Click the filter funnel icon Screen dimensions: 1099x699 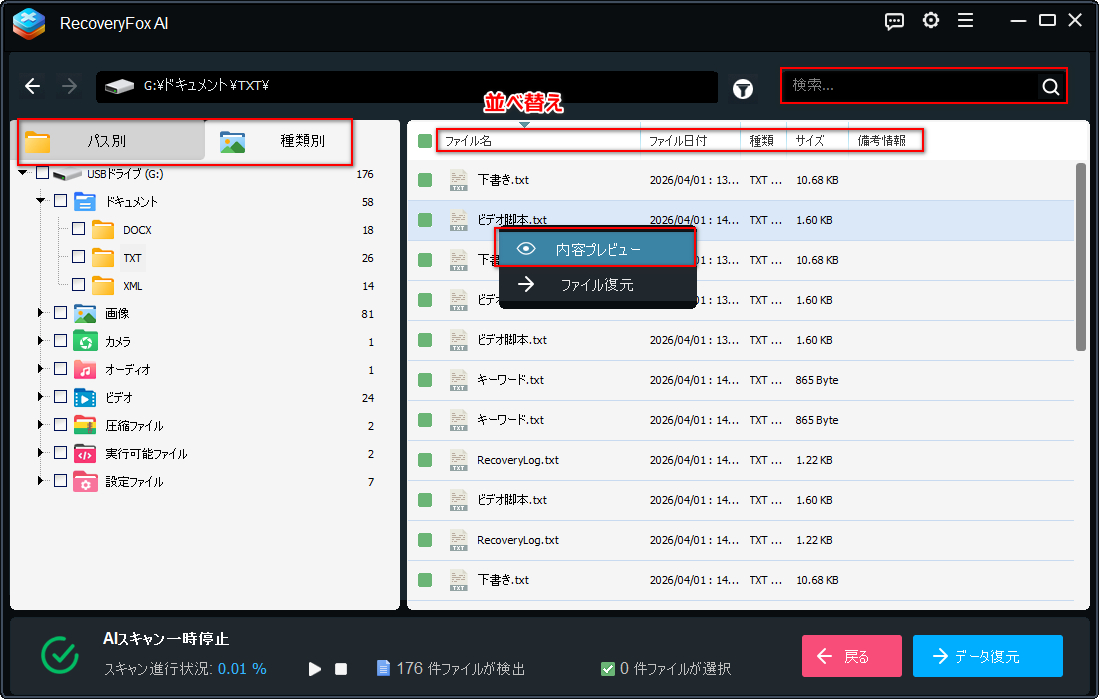tap(742, 88)
